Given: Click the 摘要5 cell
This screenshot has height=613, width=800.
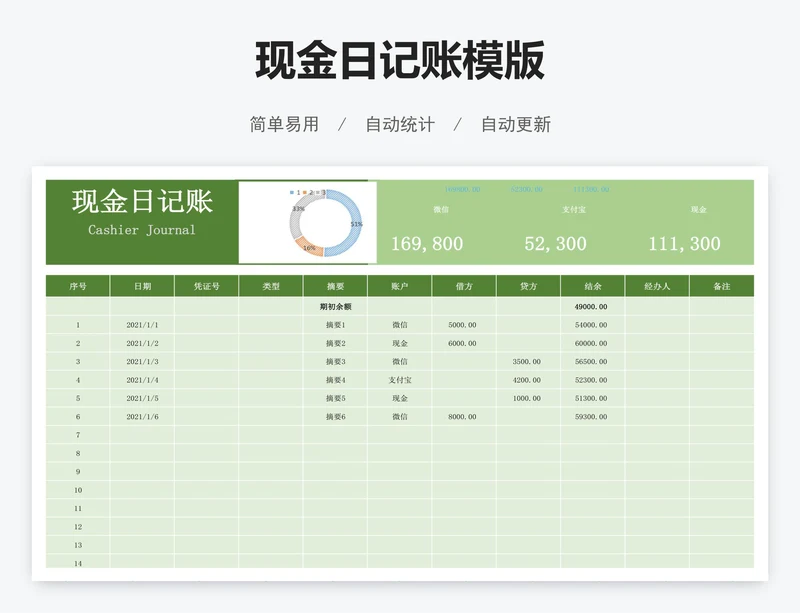Looking at the screenshot, I should 335,398.
